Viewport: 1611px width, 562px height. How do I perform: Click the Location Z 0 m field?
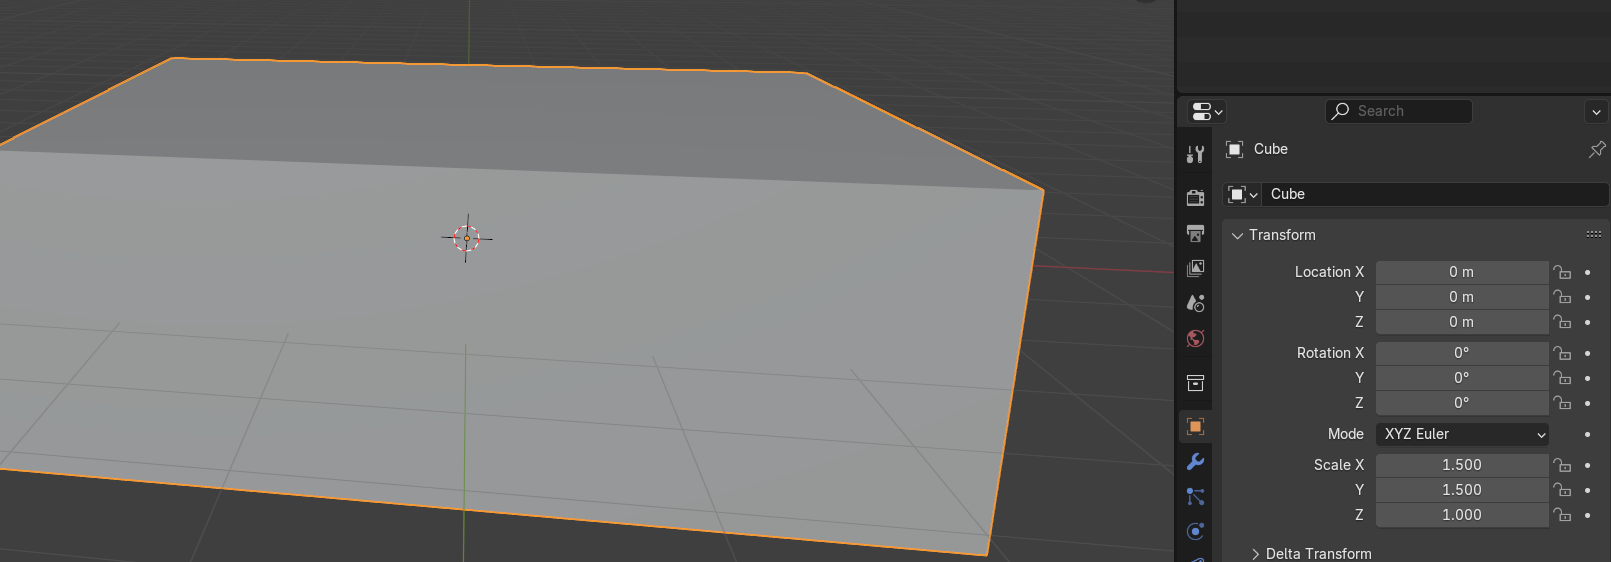click(1462, 322)
